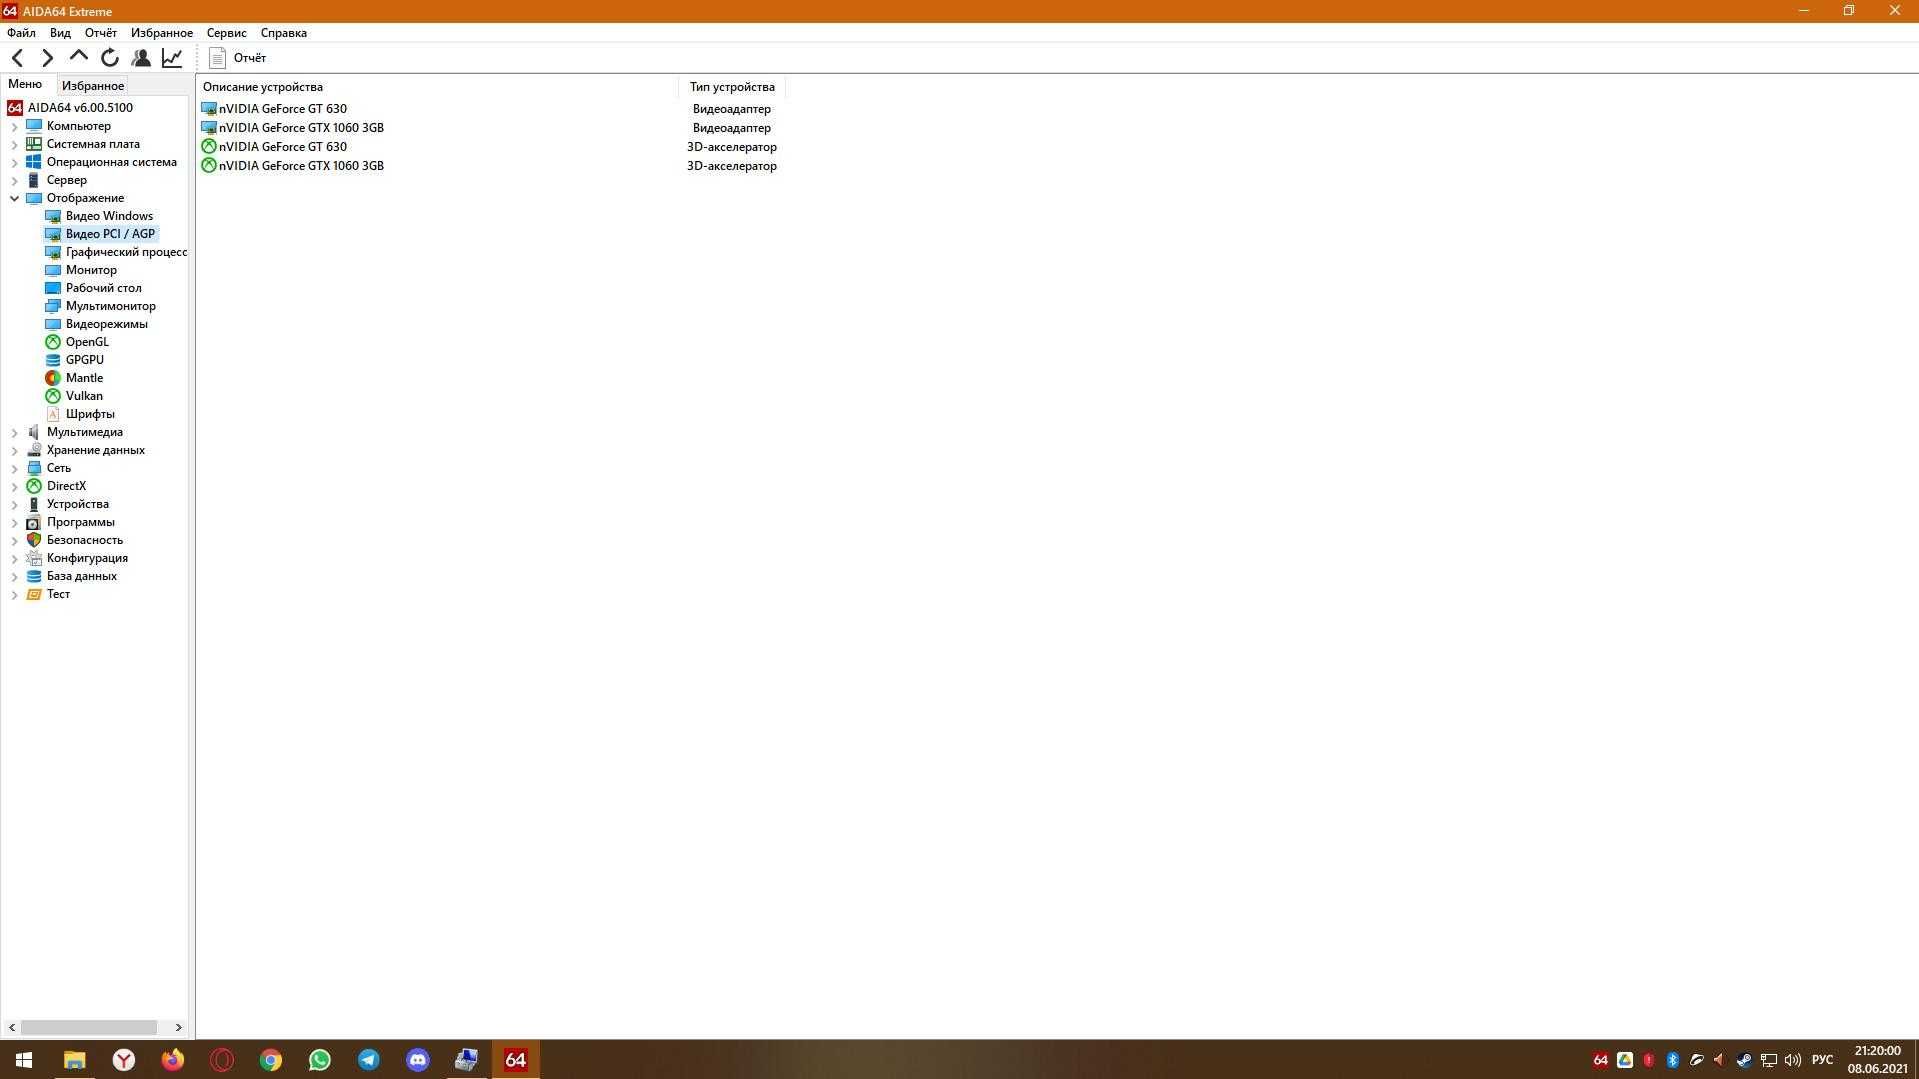
Task: Click the Back navigation arrow
Action: pyautogui.click(x=17, y=58)
